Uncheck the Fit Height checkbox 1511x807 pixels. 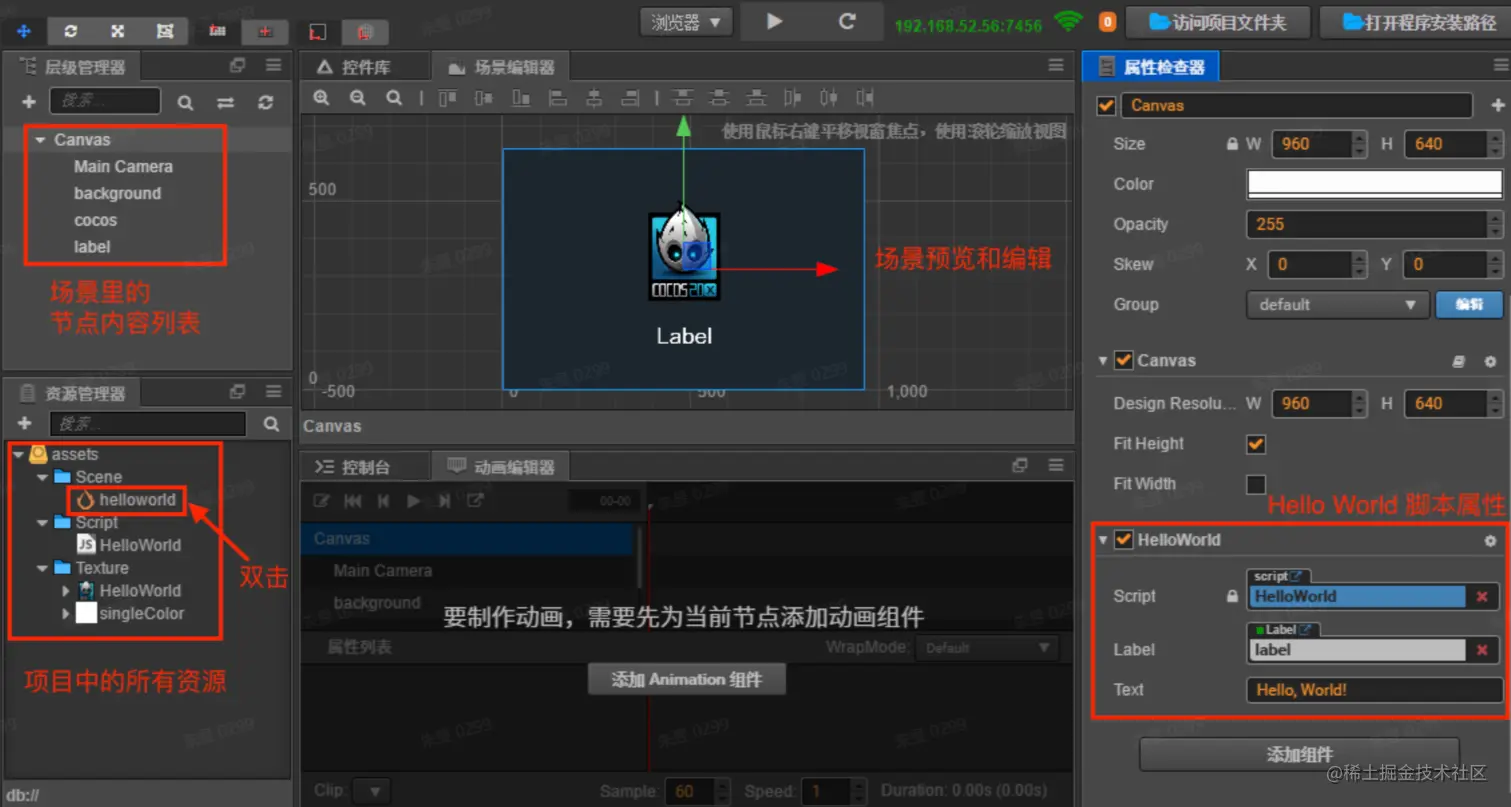pos(1256,444)
